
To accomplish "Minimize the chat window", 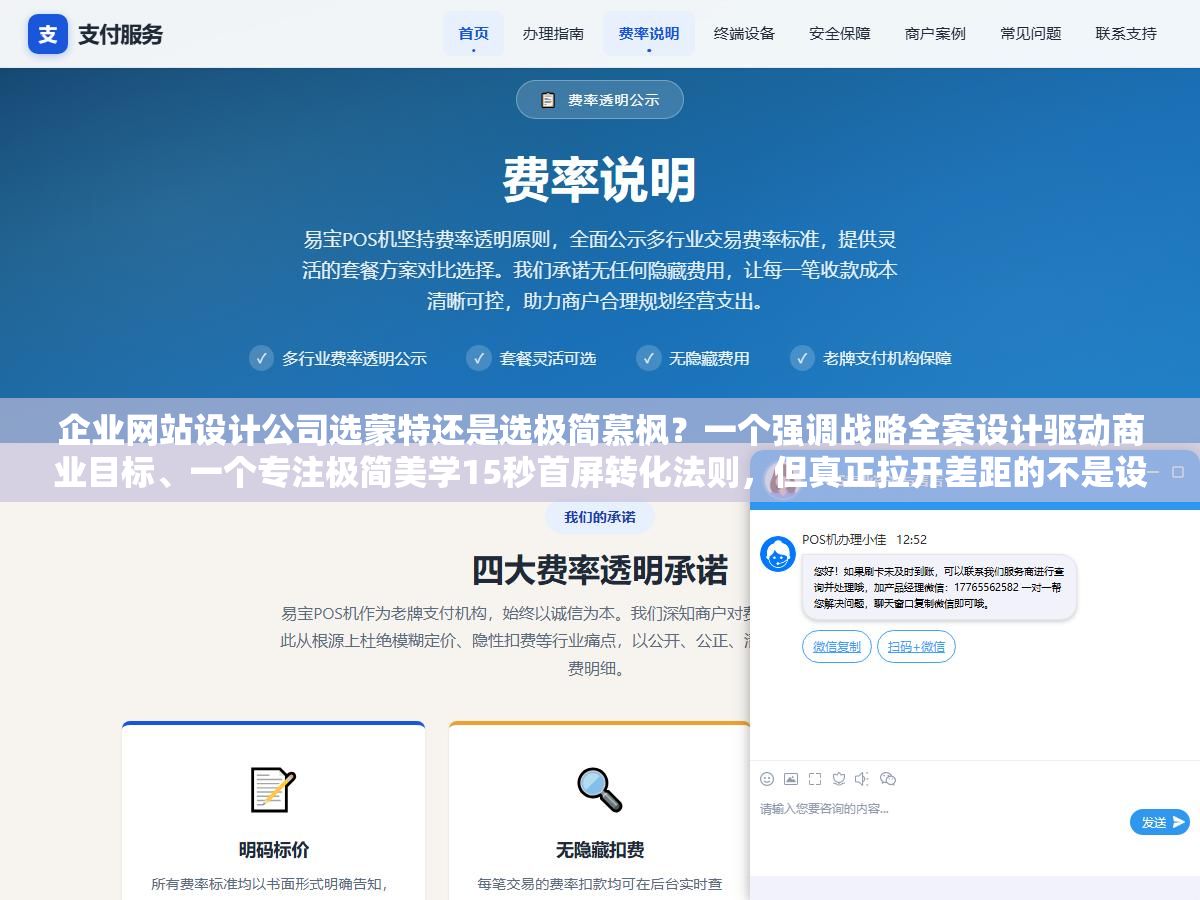I will tap(1152, 470).
